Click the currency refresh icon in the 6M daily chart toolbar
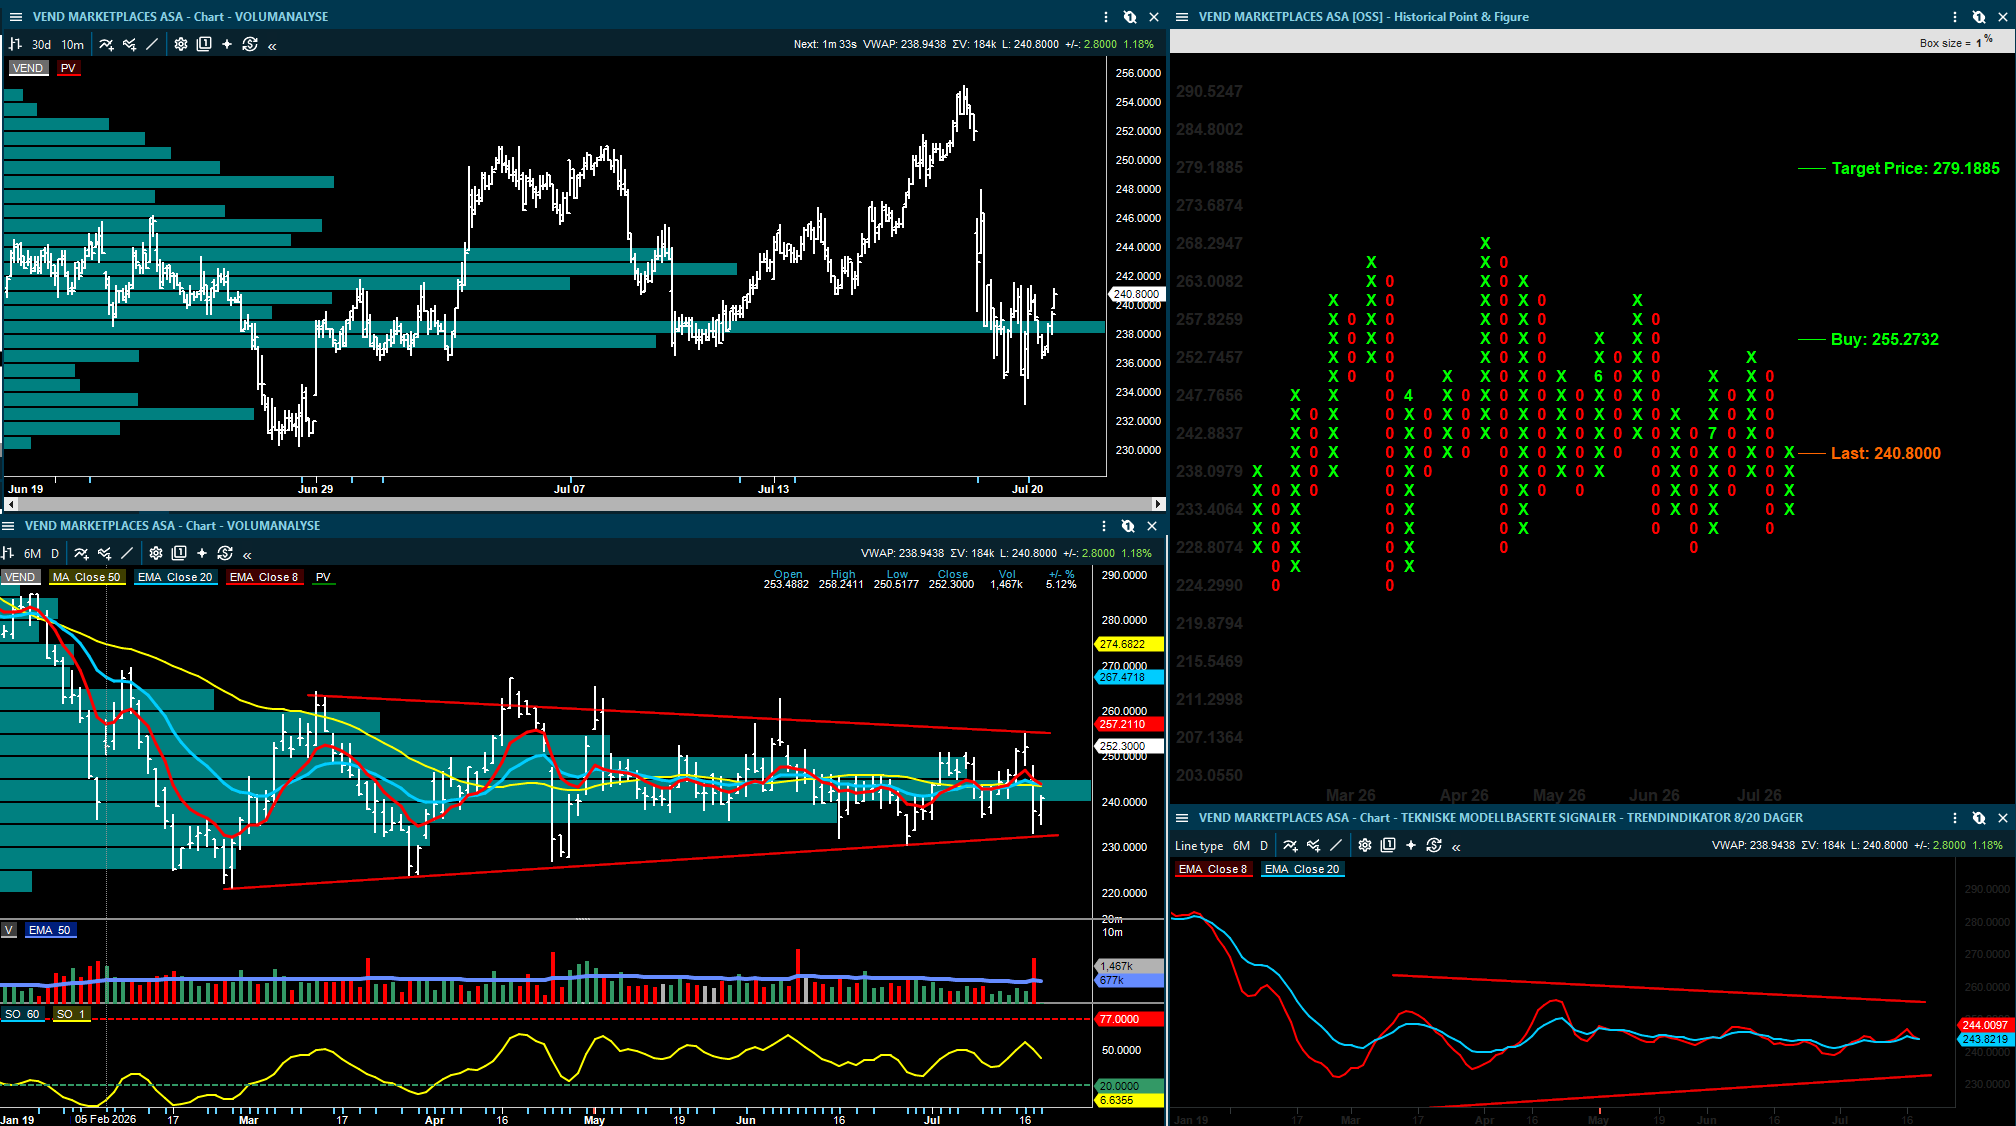 tap(225, 553)
